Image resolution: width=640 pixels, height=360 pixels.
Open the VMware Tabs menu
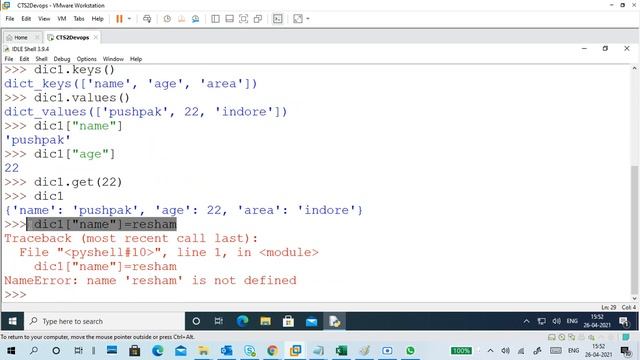click(79, 19)
